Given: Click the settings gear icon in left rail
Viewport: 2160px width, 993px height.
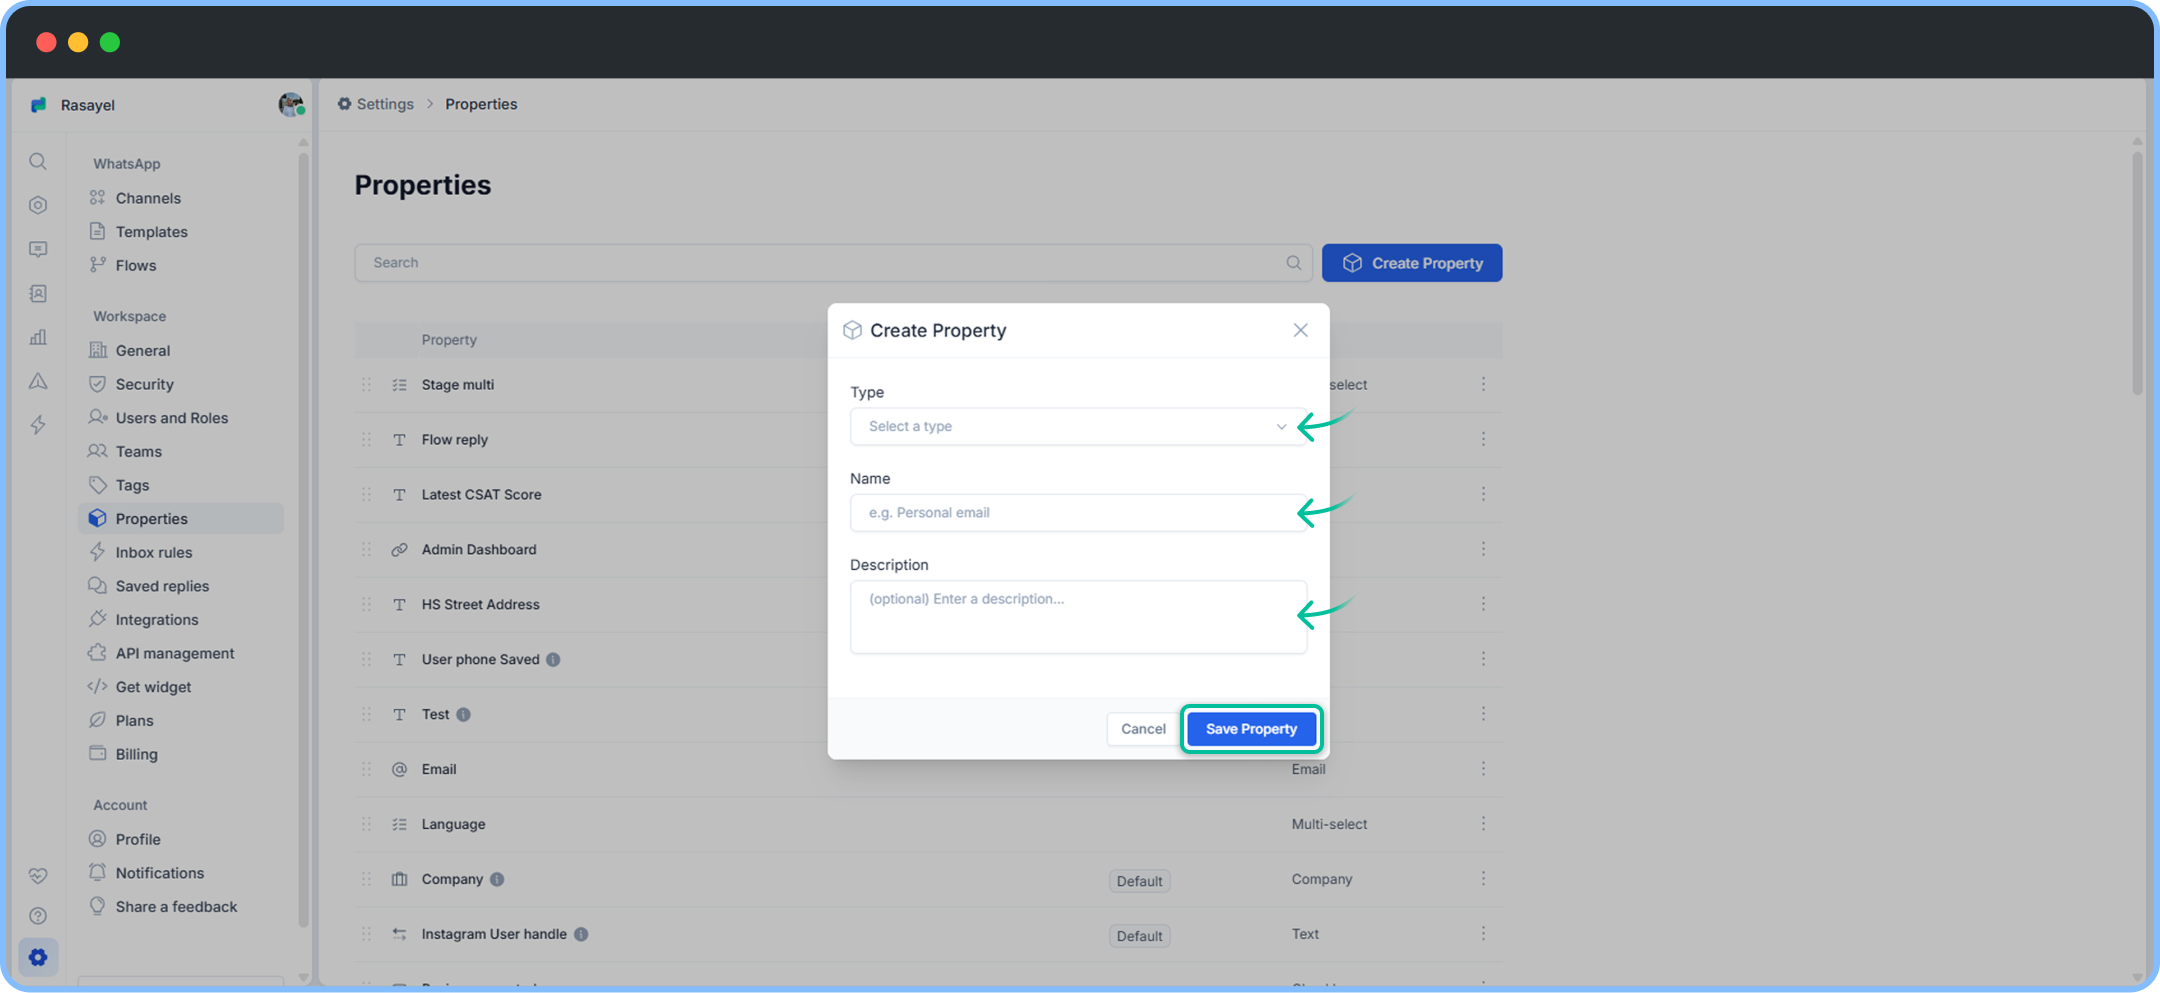Looking at the screenshot, I should point(38,957).
